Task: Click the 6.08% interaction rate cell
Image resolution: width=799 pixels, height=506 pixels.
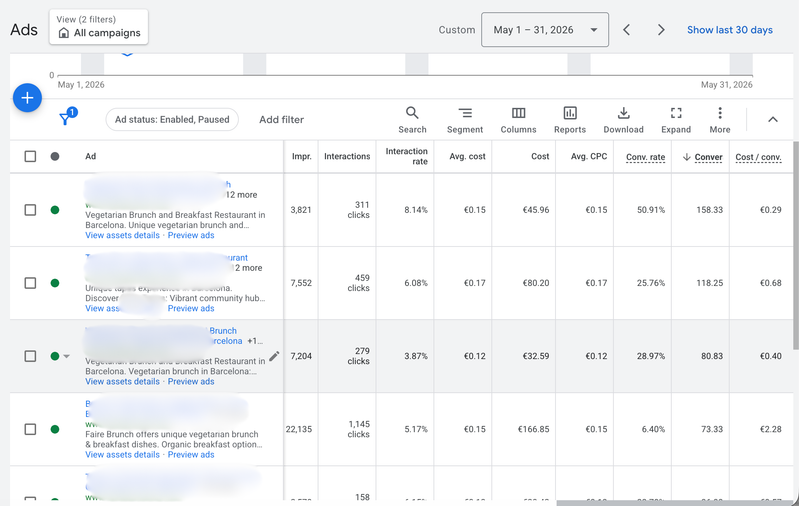Action: click(416, 283)
